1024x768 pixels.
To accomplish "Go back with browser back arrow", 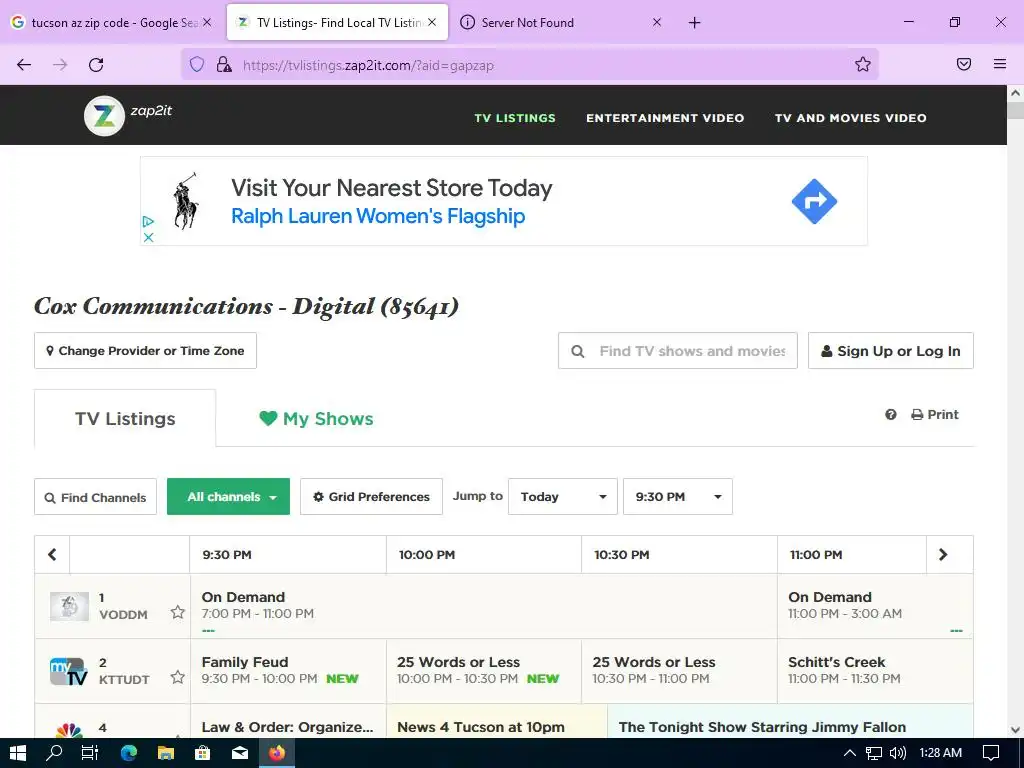I will click(x=24, y=65).
